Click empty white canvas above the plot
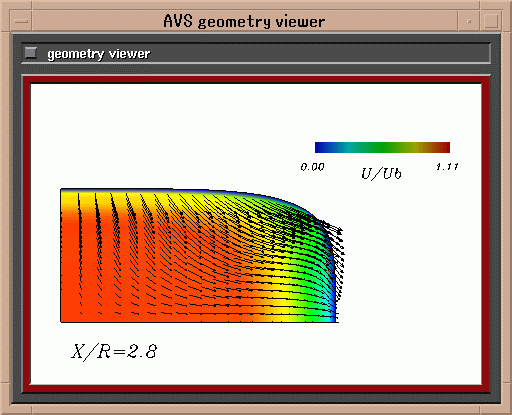Image resolution: width=512 pixels, height=415 pixels. click(x=167, y=133)
